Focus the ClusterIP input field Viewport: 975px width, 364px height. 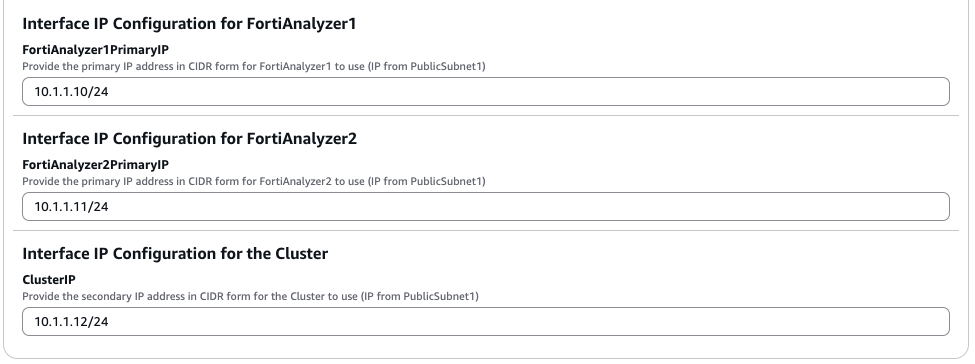click(486, 322)
